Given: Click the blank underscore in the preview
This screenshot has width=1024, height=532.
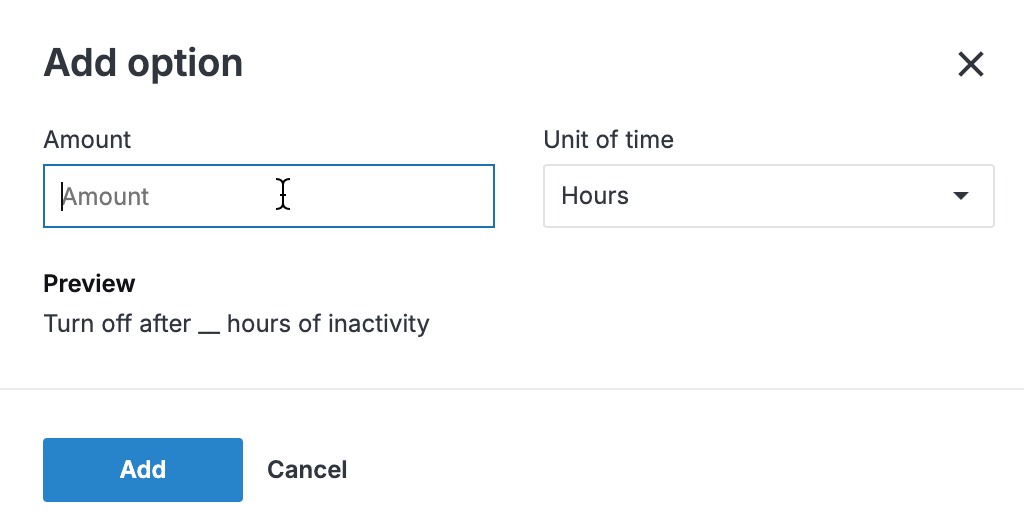Looking at the screenshot, I should 208,328.
